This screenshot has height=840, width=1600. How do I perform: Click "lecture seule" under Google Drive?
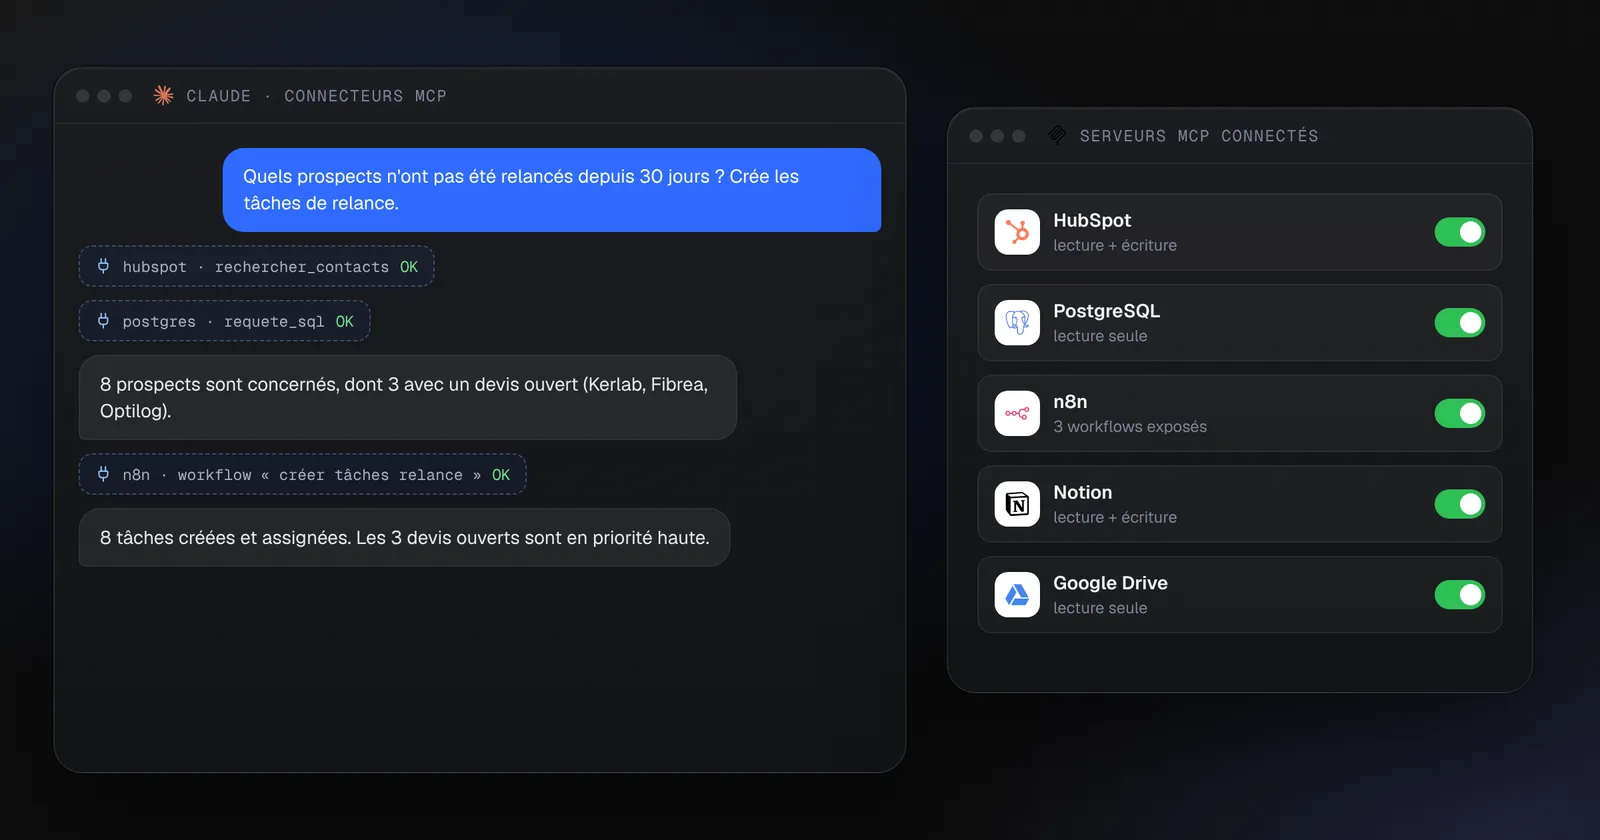(x=1100, y=608)
